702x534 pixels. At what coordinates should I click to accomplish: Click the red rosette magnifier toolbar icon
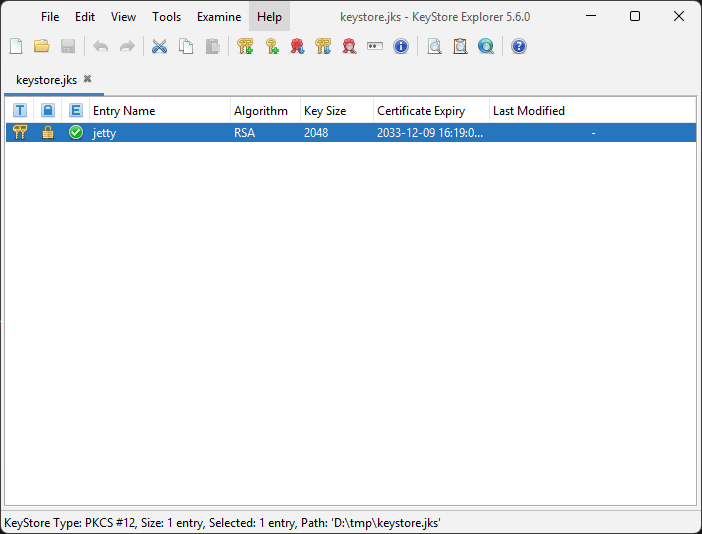point(349,46)
